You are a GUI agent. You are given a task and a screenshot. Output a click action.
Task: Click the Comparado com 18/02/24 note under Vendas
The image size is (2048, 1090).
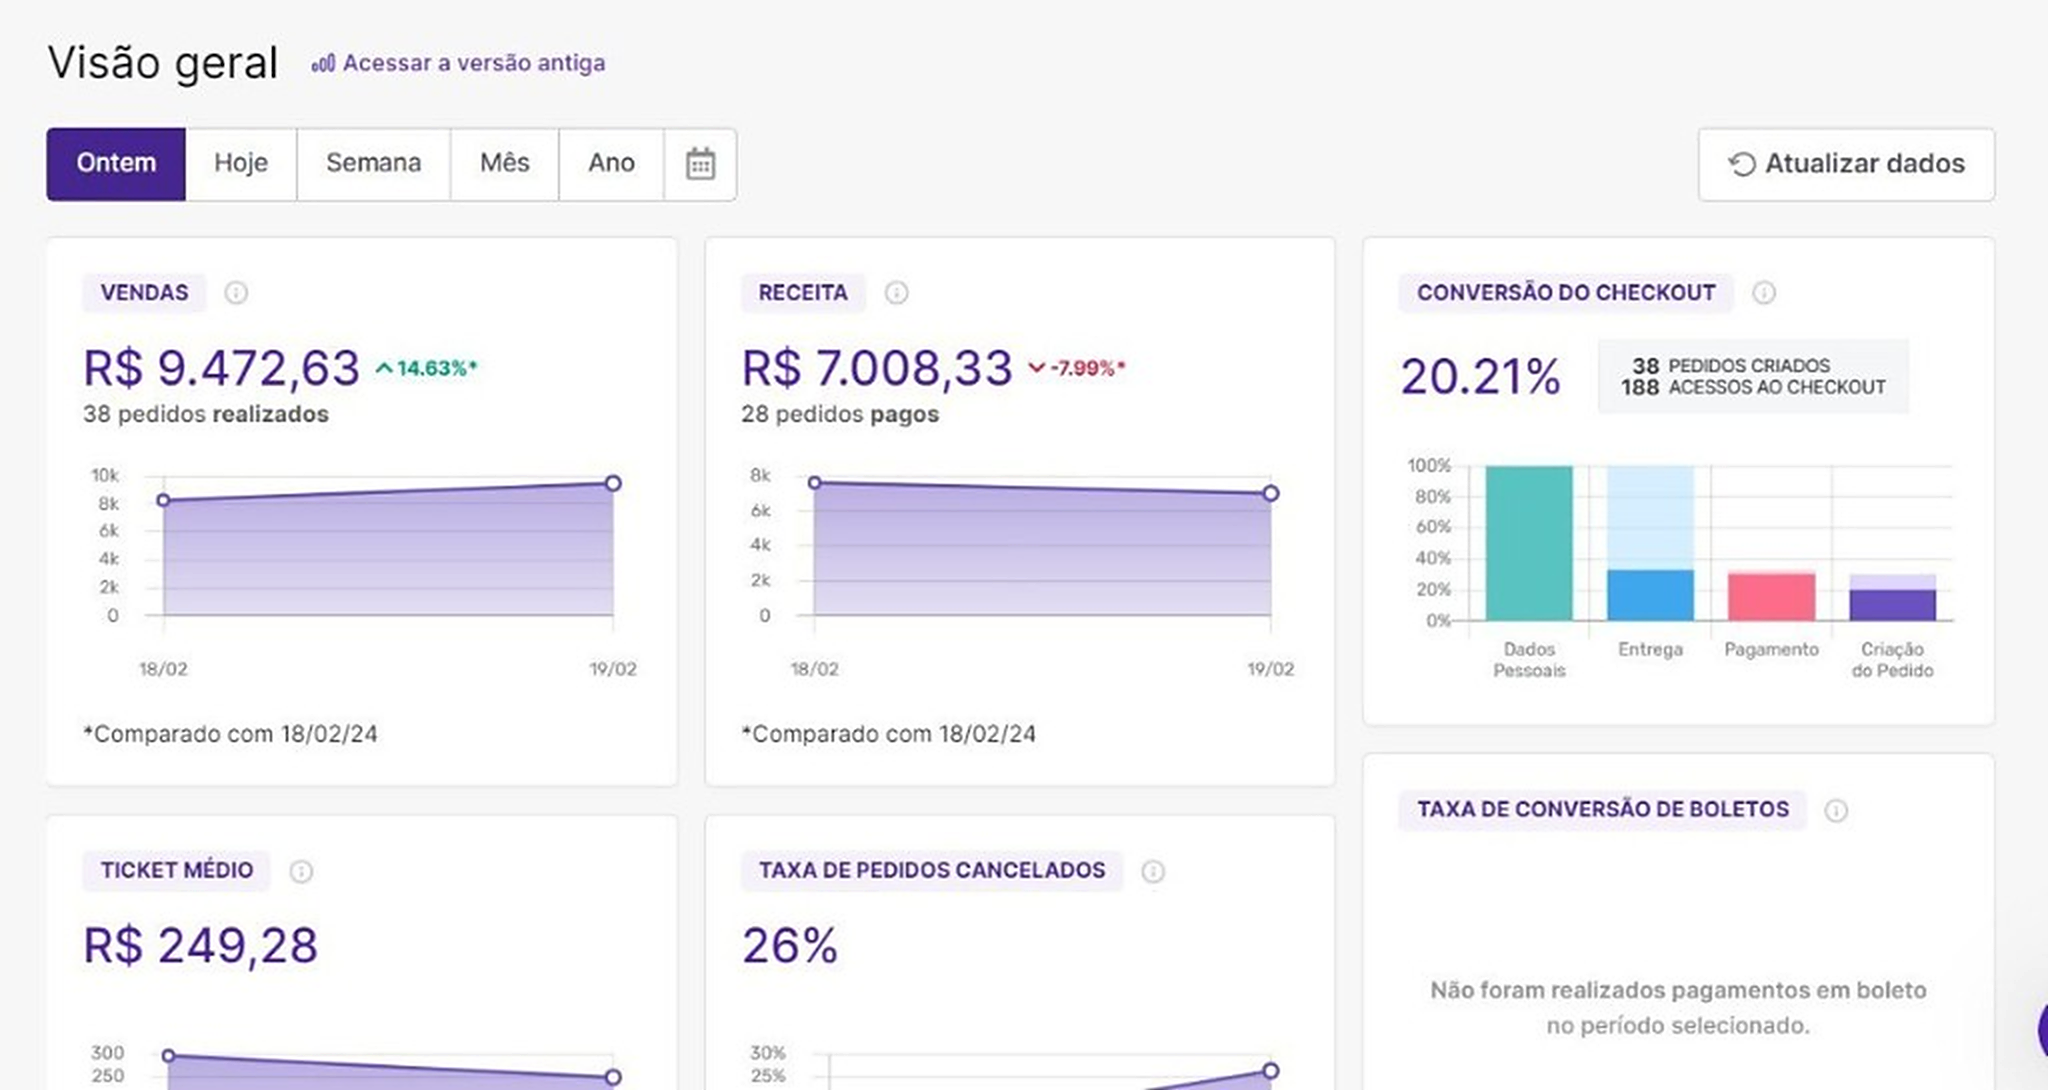231,734
